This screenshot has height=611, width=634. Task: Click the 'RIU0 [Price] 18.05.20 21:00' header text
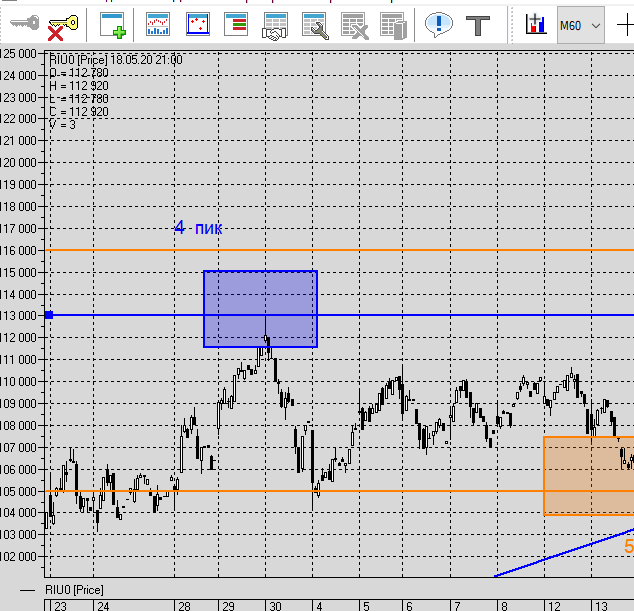pos(116,60)
